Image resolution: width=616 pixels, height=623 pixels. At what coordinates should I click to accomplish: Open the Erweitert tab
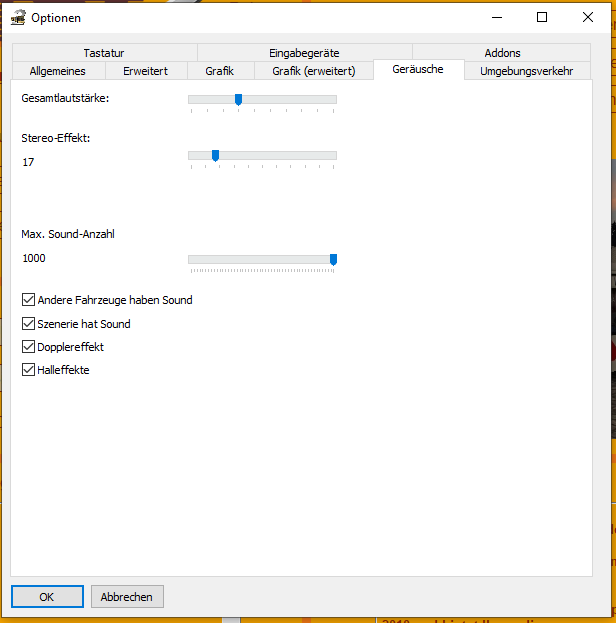click(145, 71)
